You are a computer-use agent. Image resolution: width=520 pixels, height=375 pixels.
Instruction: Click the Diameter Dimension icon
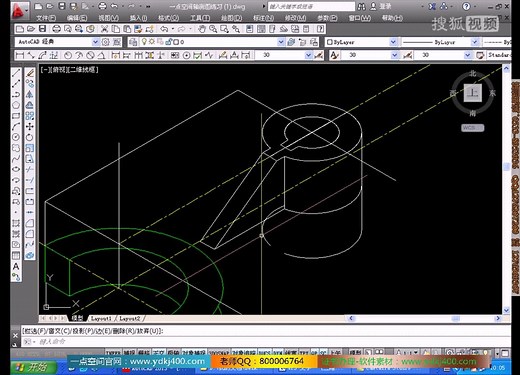click(90, 55)
